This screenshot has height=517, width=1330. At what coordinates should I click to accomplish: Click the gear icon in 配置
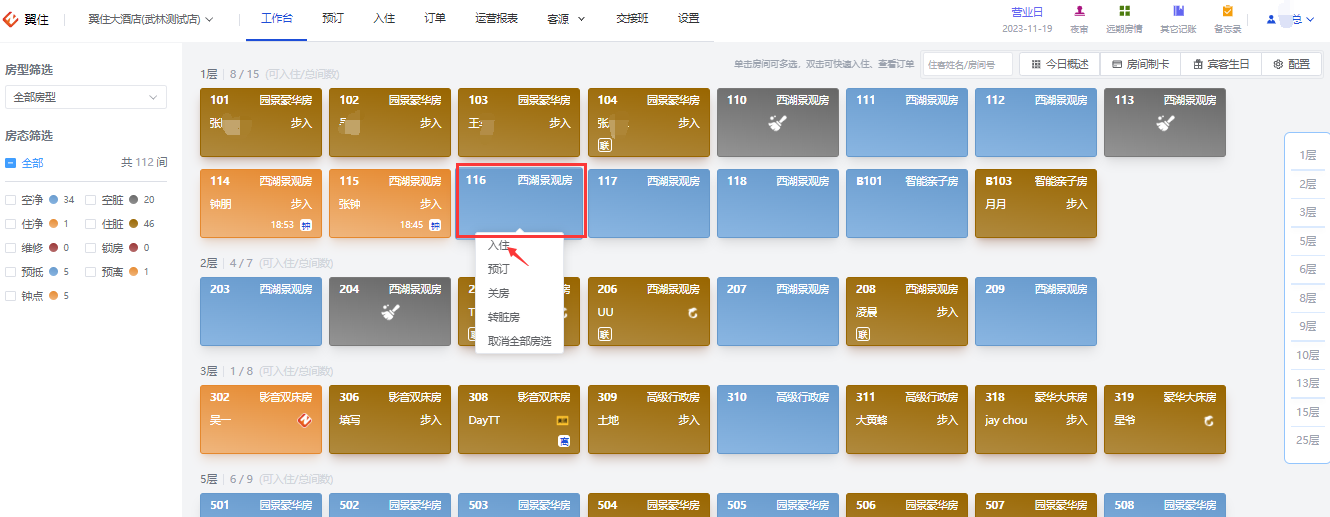click(x=1278, y=64)
